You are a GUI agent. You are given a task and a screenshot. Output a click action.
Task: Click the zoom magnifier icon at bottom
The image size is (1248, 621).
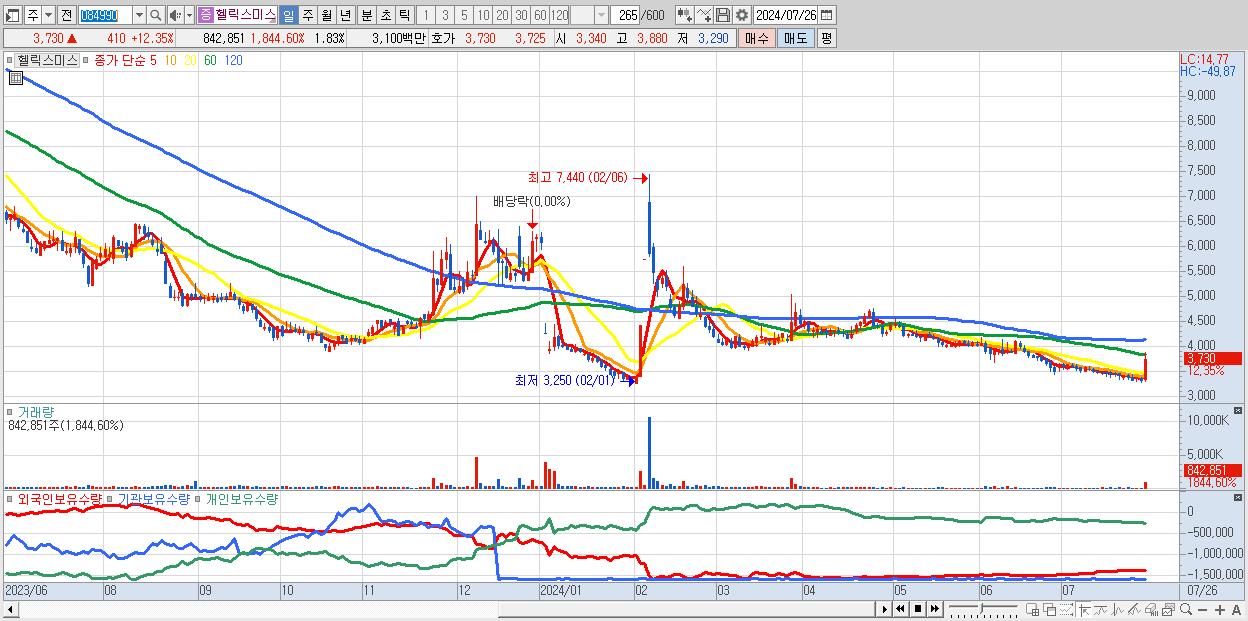coord(1186,609)
